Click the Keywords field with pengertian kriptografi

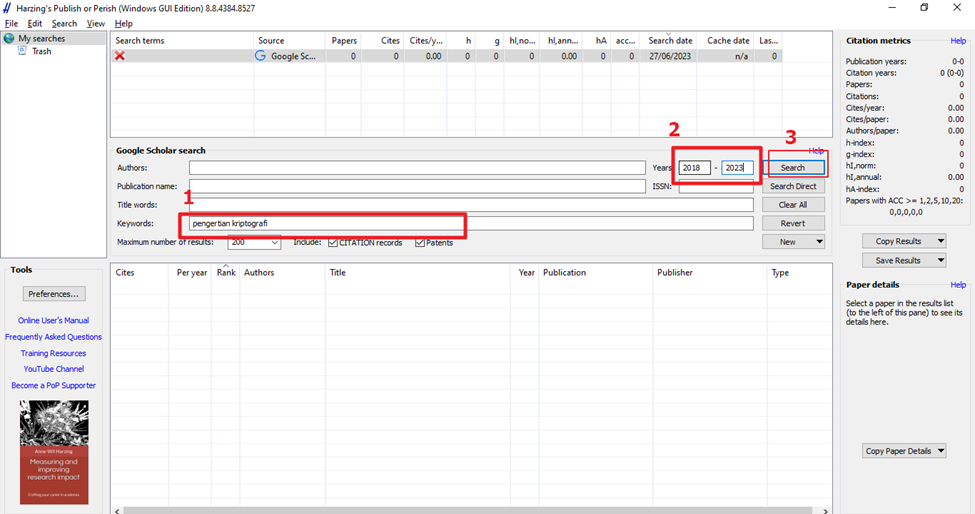[471, 223]
